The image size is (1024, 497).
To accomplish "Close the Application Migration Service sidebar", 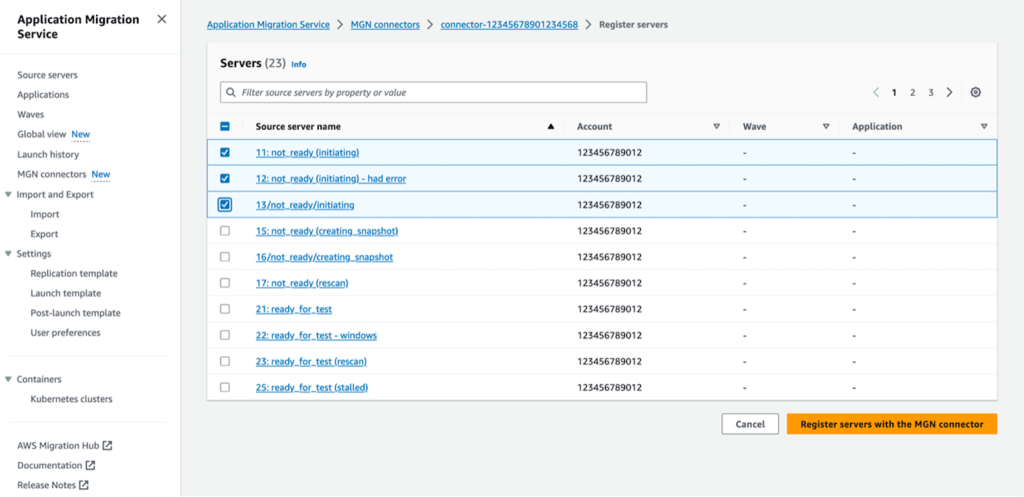I will click(161, 20).
